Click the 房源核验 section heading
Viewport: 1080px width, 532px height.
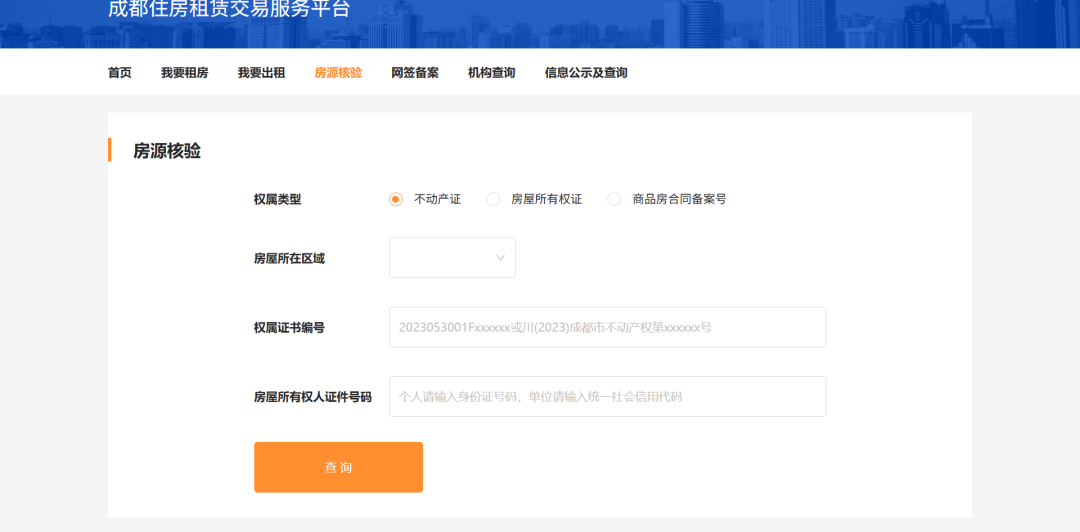167,151
